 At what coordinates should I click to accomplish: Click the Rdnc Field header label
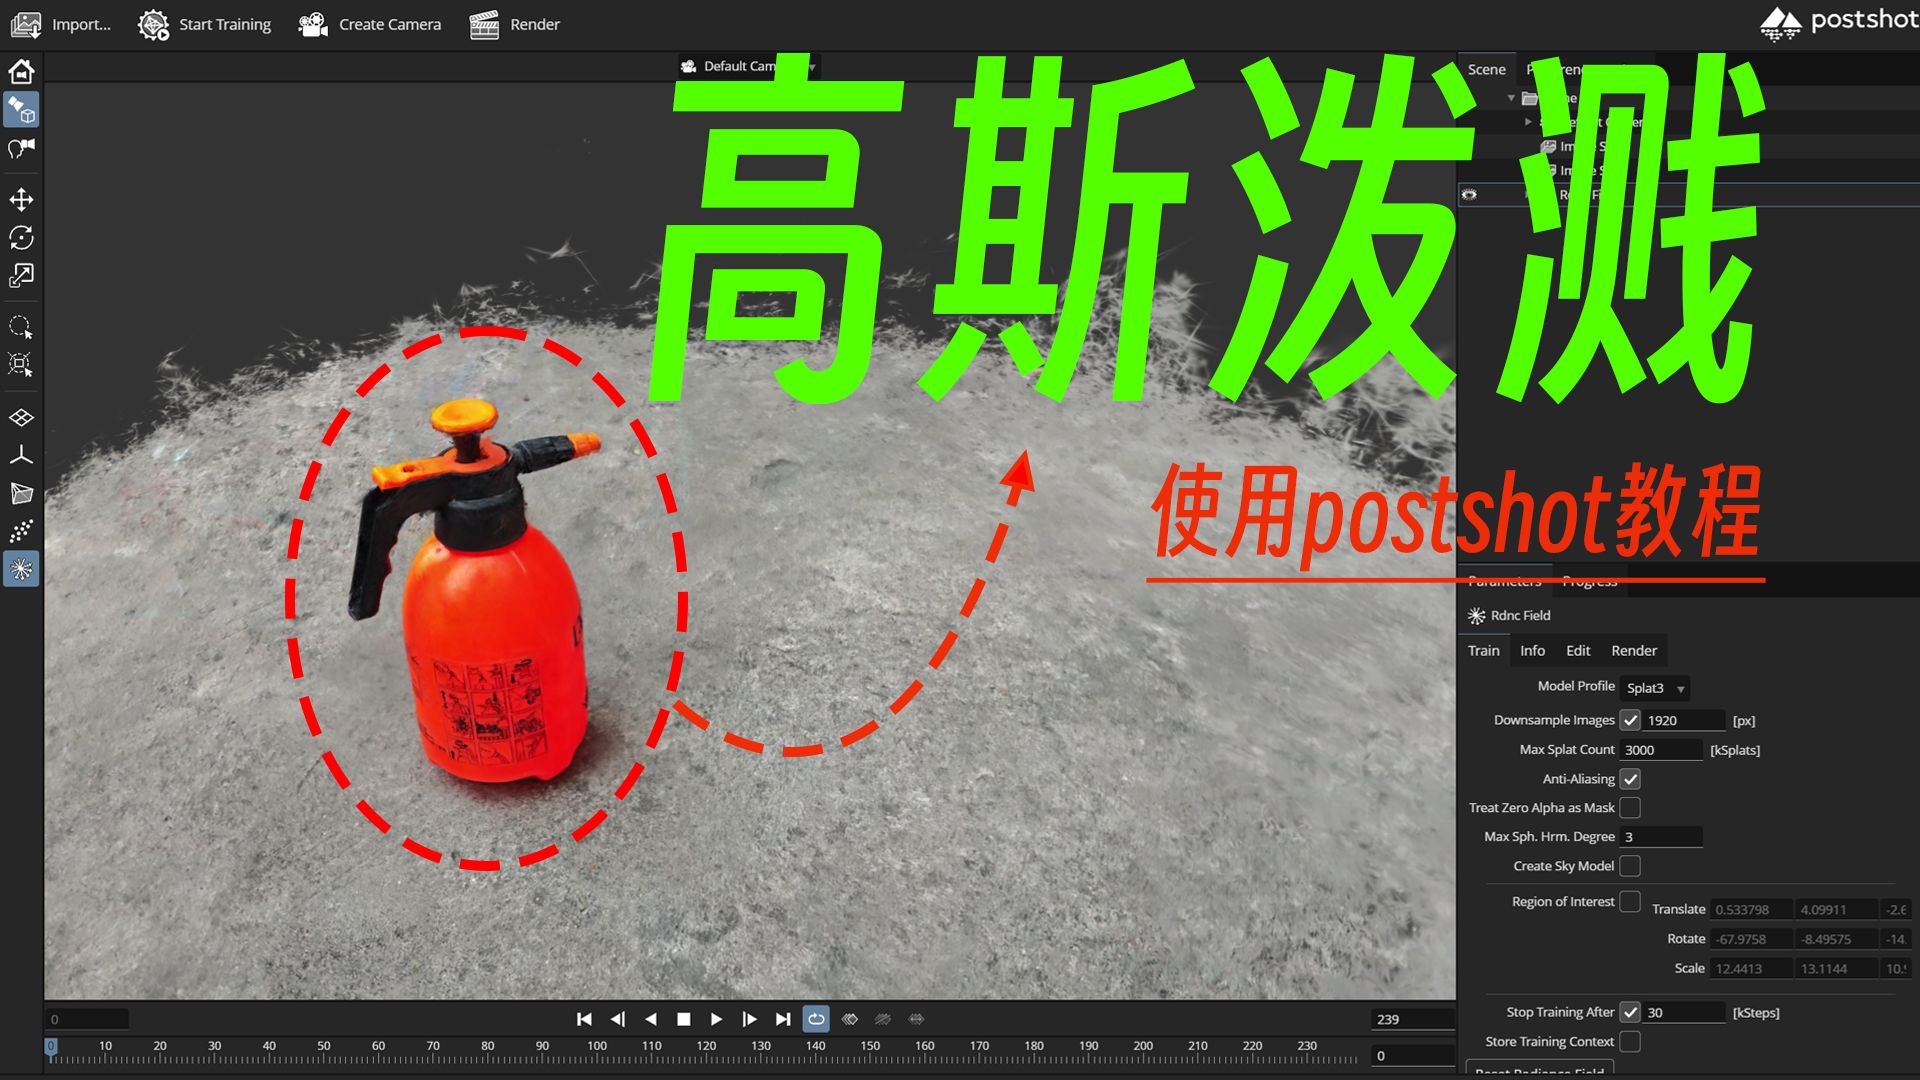(x=1520, y=615)
